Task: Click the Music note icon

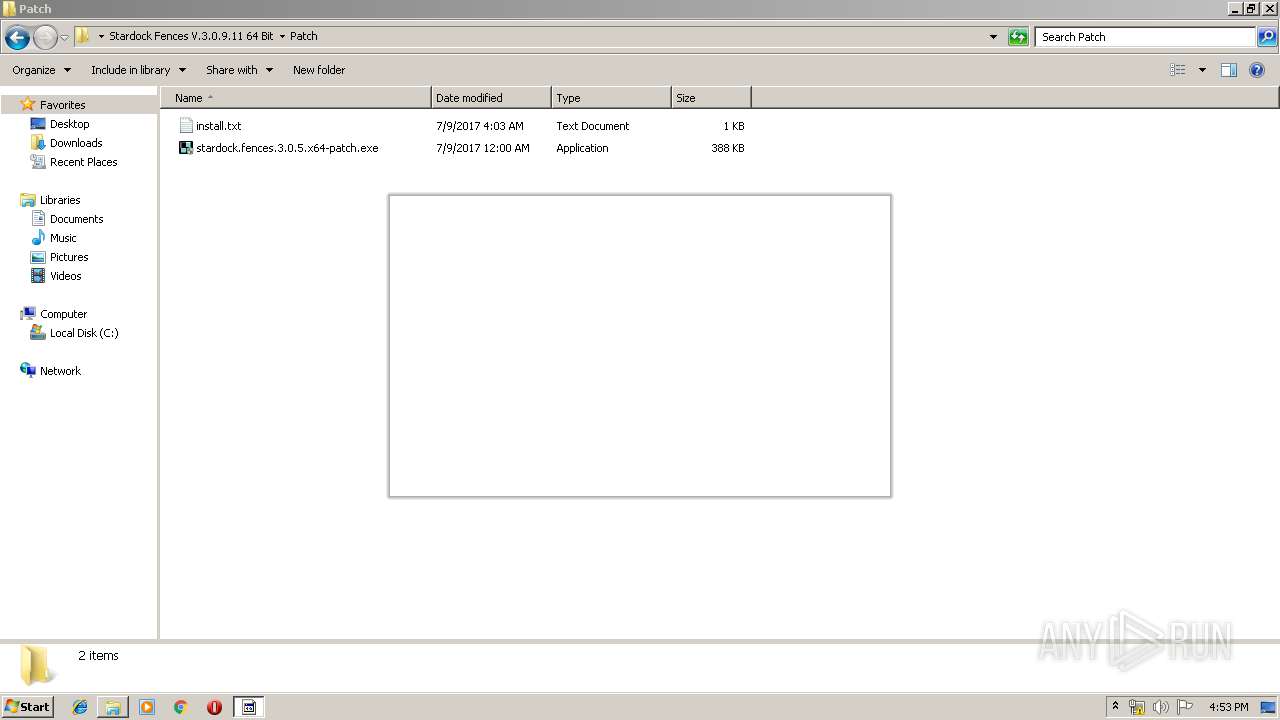Action: [38, 238]
